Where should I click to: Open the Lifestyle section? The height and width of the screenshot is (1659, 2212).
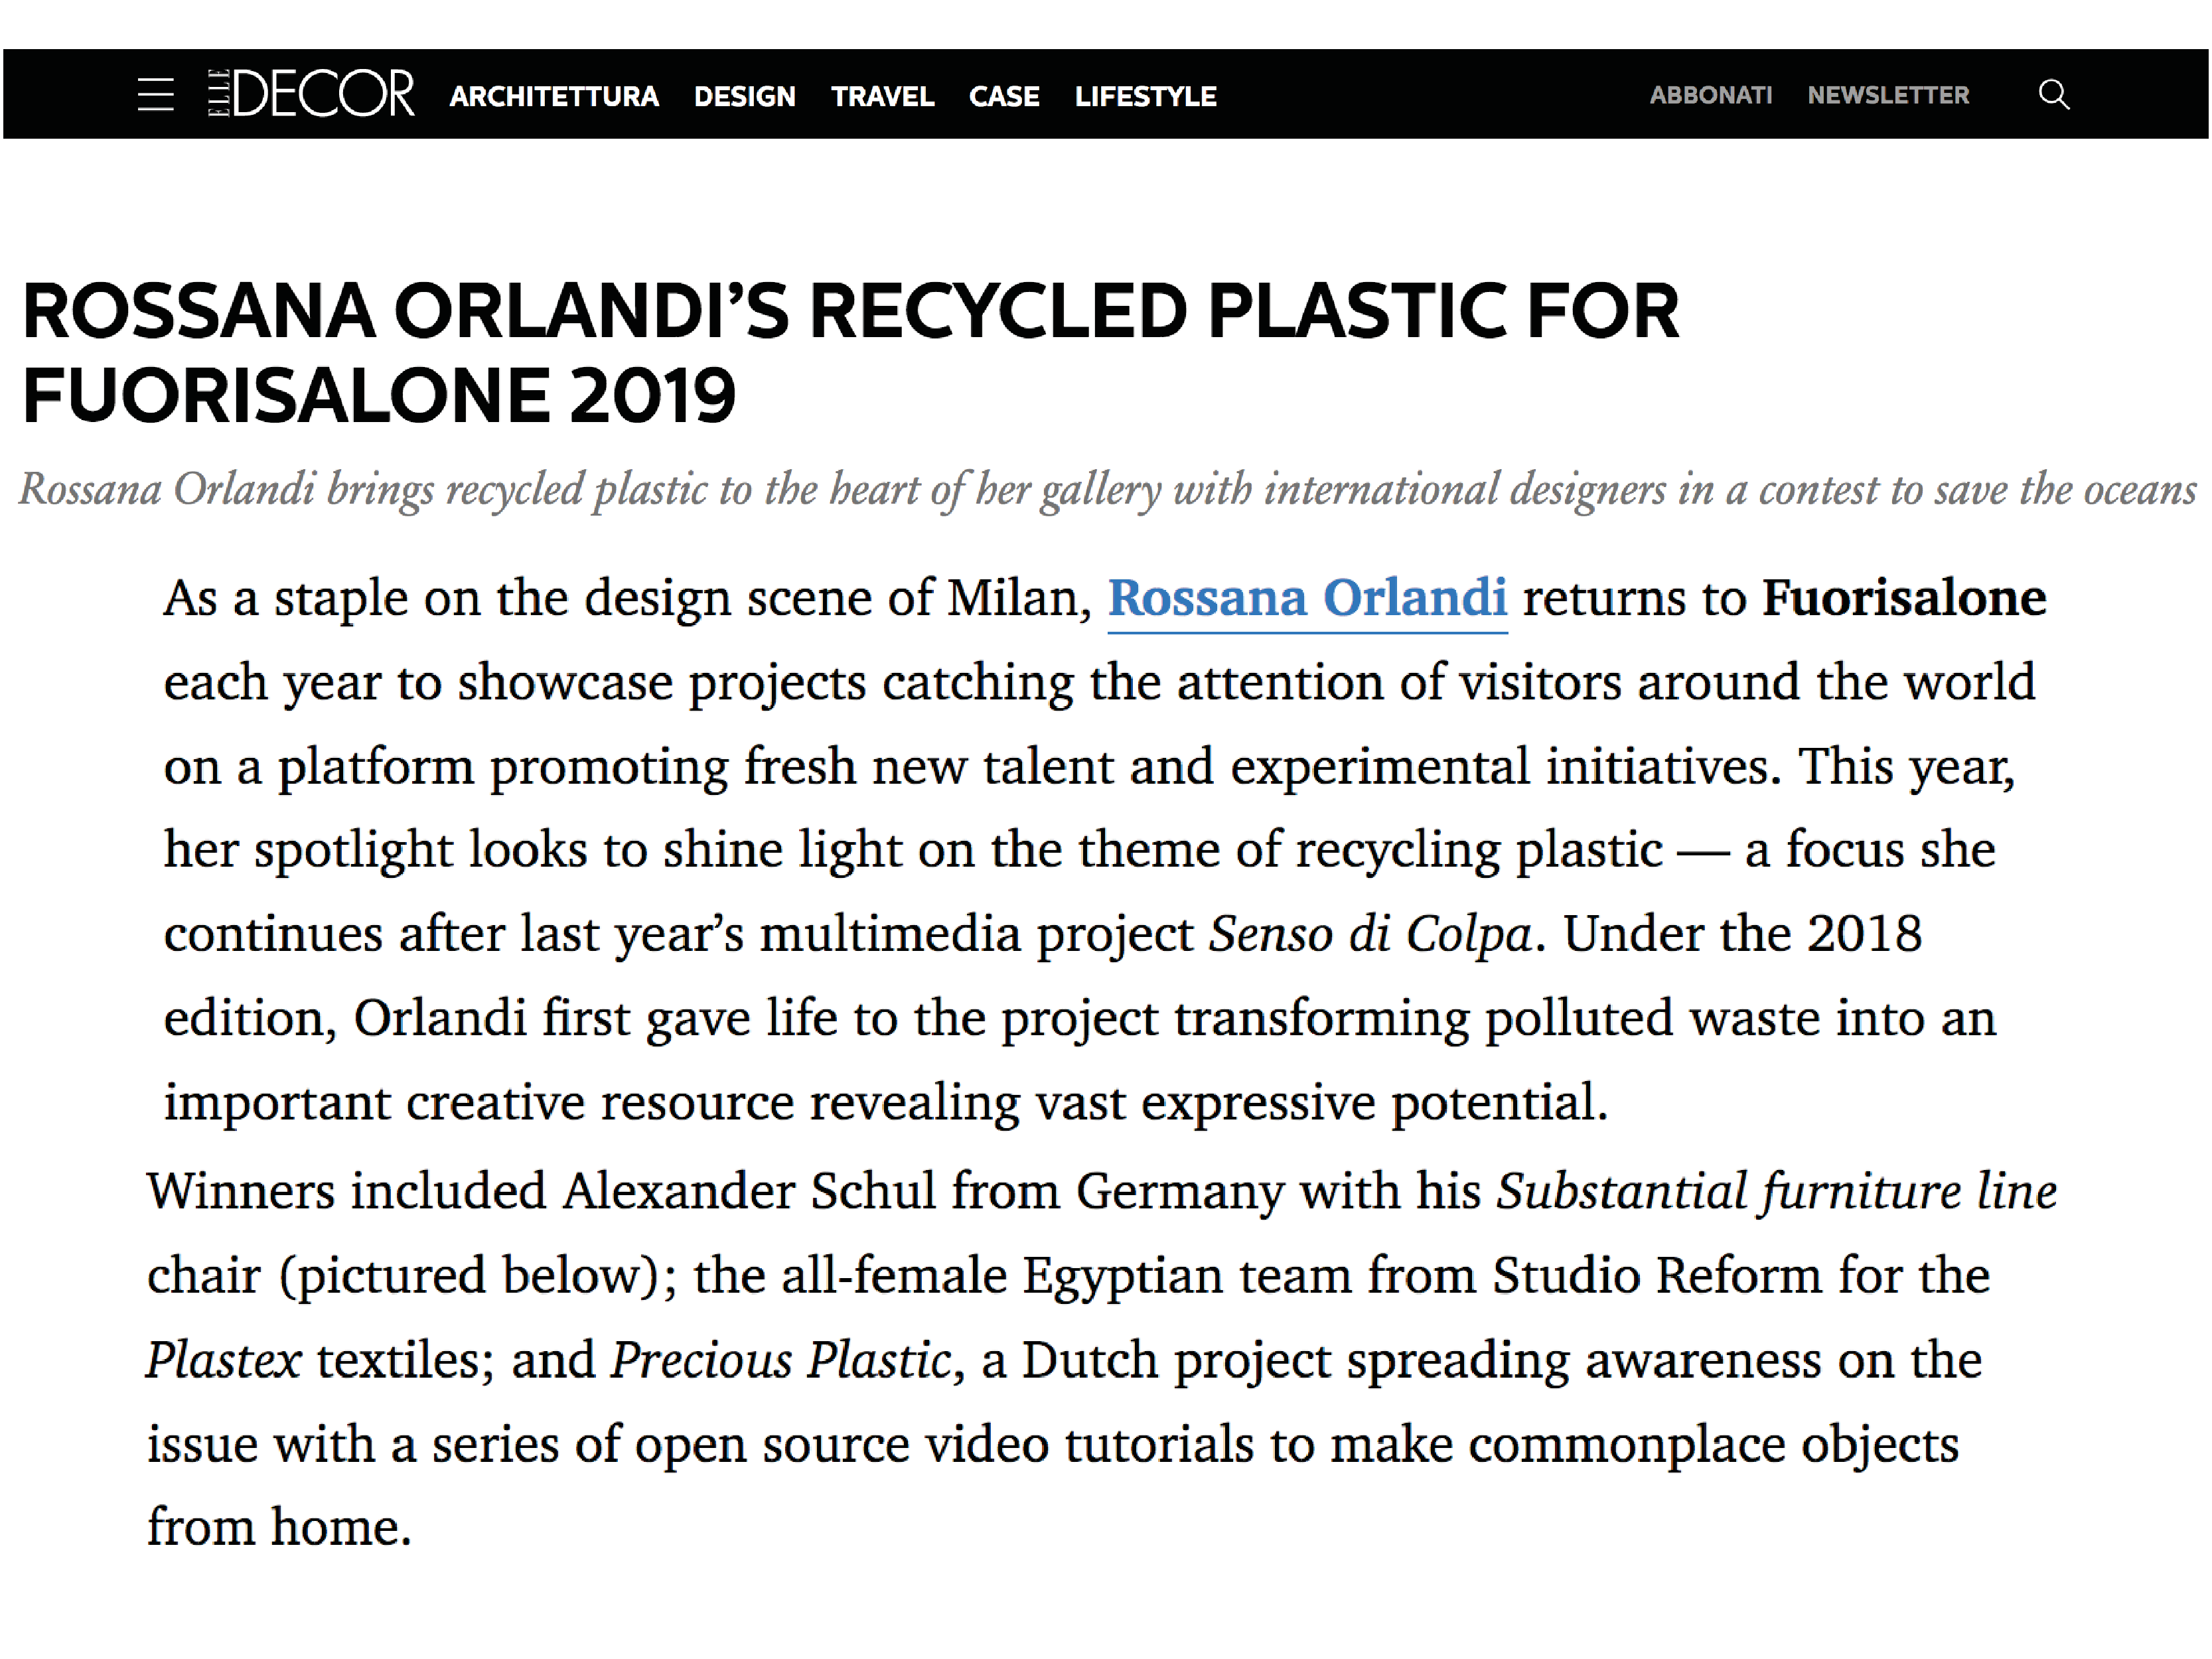1146,96
